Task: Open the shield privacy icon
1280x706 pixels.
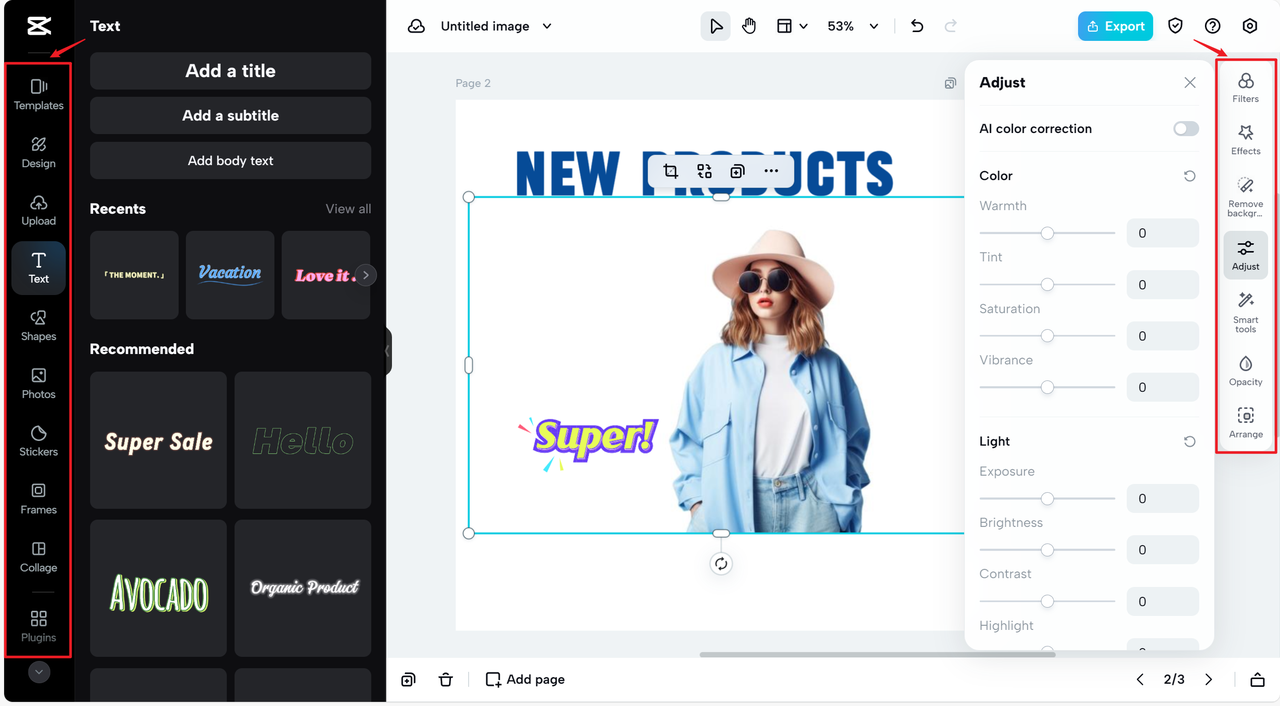Action: 1176,26
